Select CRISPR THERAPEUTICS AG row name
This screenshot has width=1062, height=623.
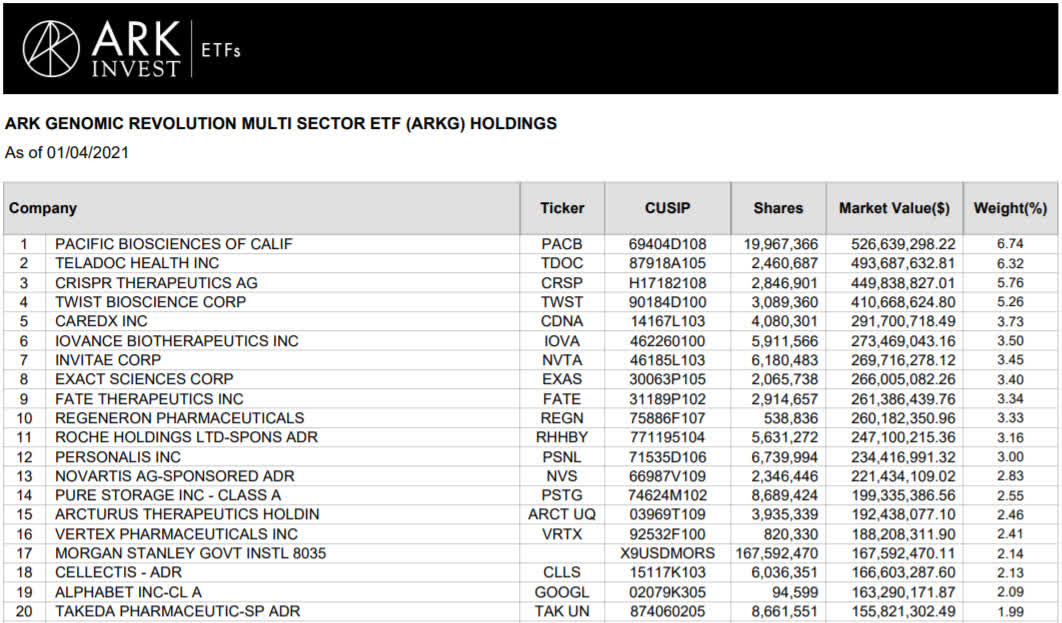(x=156, y=283)
